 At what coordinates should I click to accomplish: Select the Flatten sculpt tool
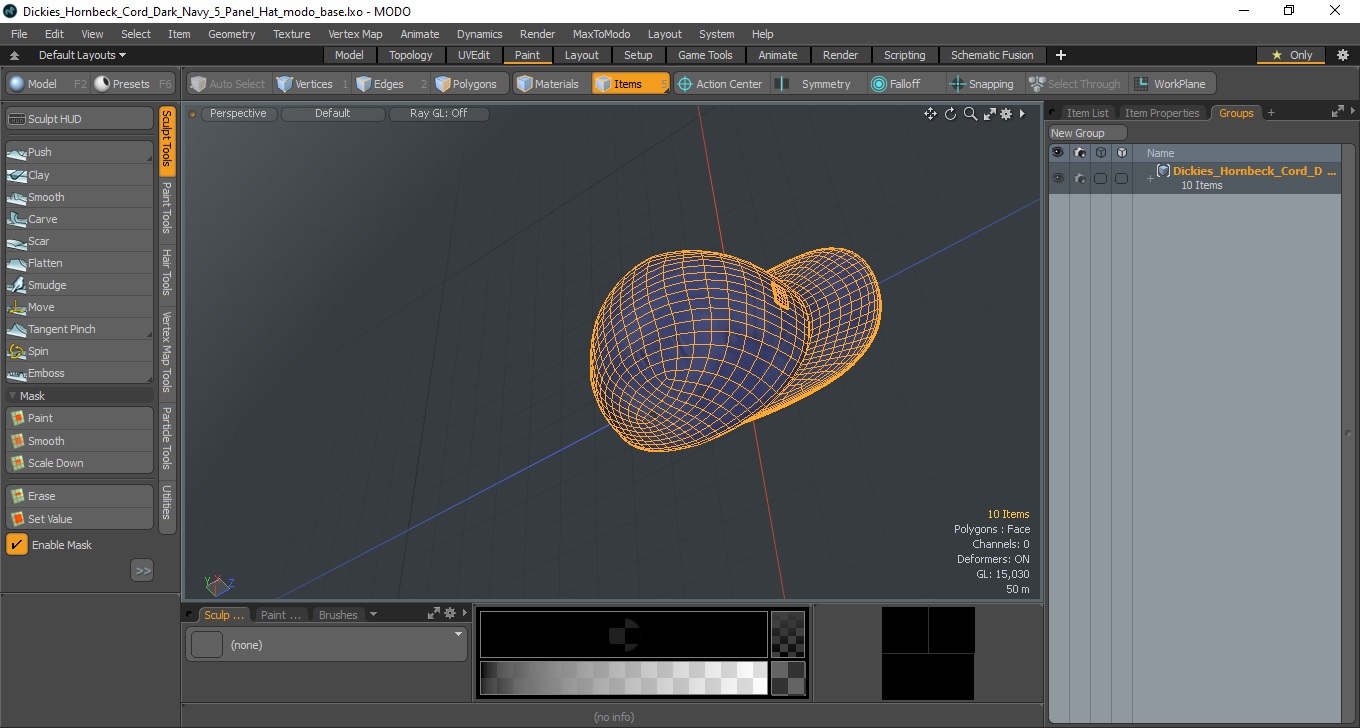[79, 263]
